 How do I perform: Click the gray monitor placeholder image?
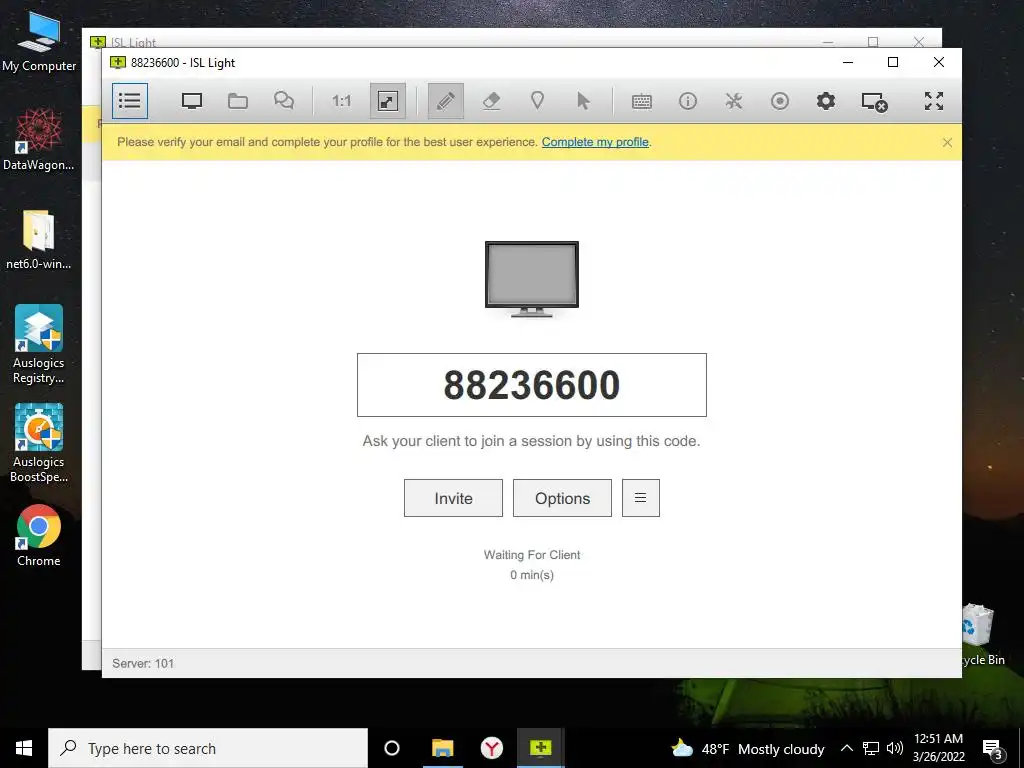[x=532, y=279]
